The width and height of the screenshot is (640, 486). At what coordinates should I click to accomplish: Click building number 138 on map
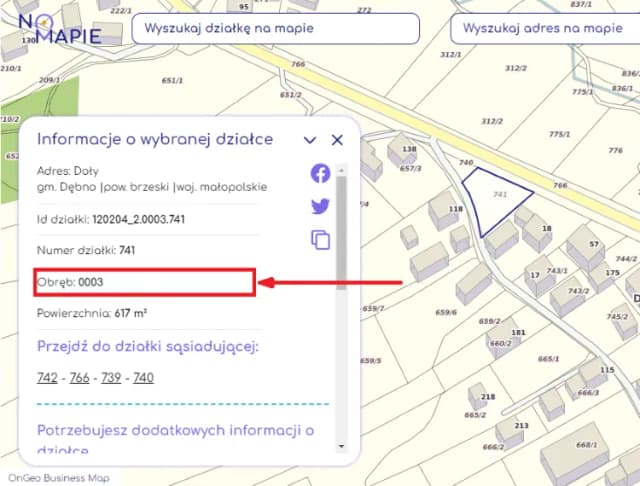pos(408,150)
